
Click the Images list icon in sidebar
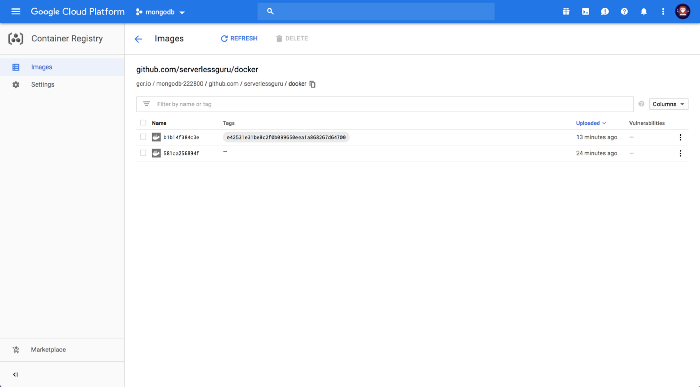(x=16, y=67)
